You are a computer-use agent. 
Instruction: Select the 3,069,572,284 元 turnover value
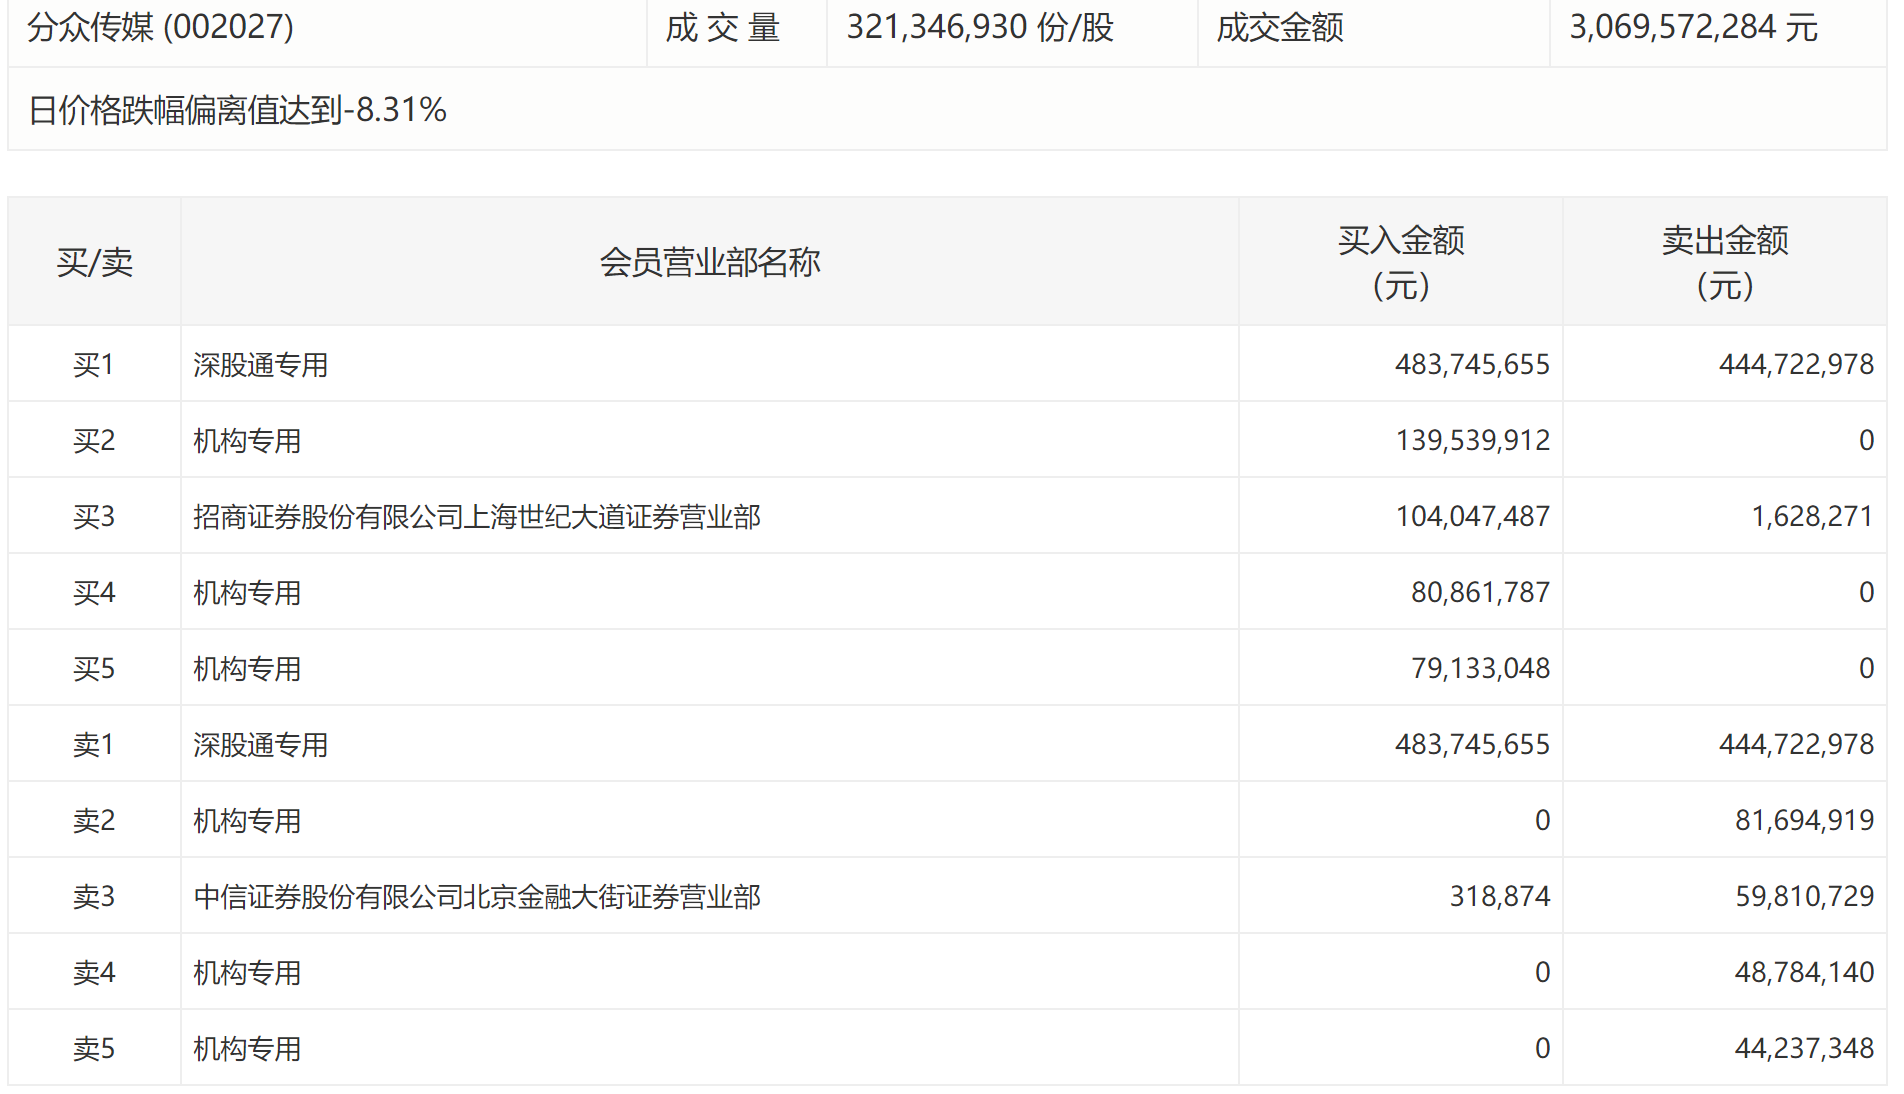coord(1693,28)
